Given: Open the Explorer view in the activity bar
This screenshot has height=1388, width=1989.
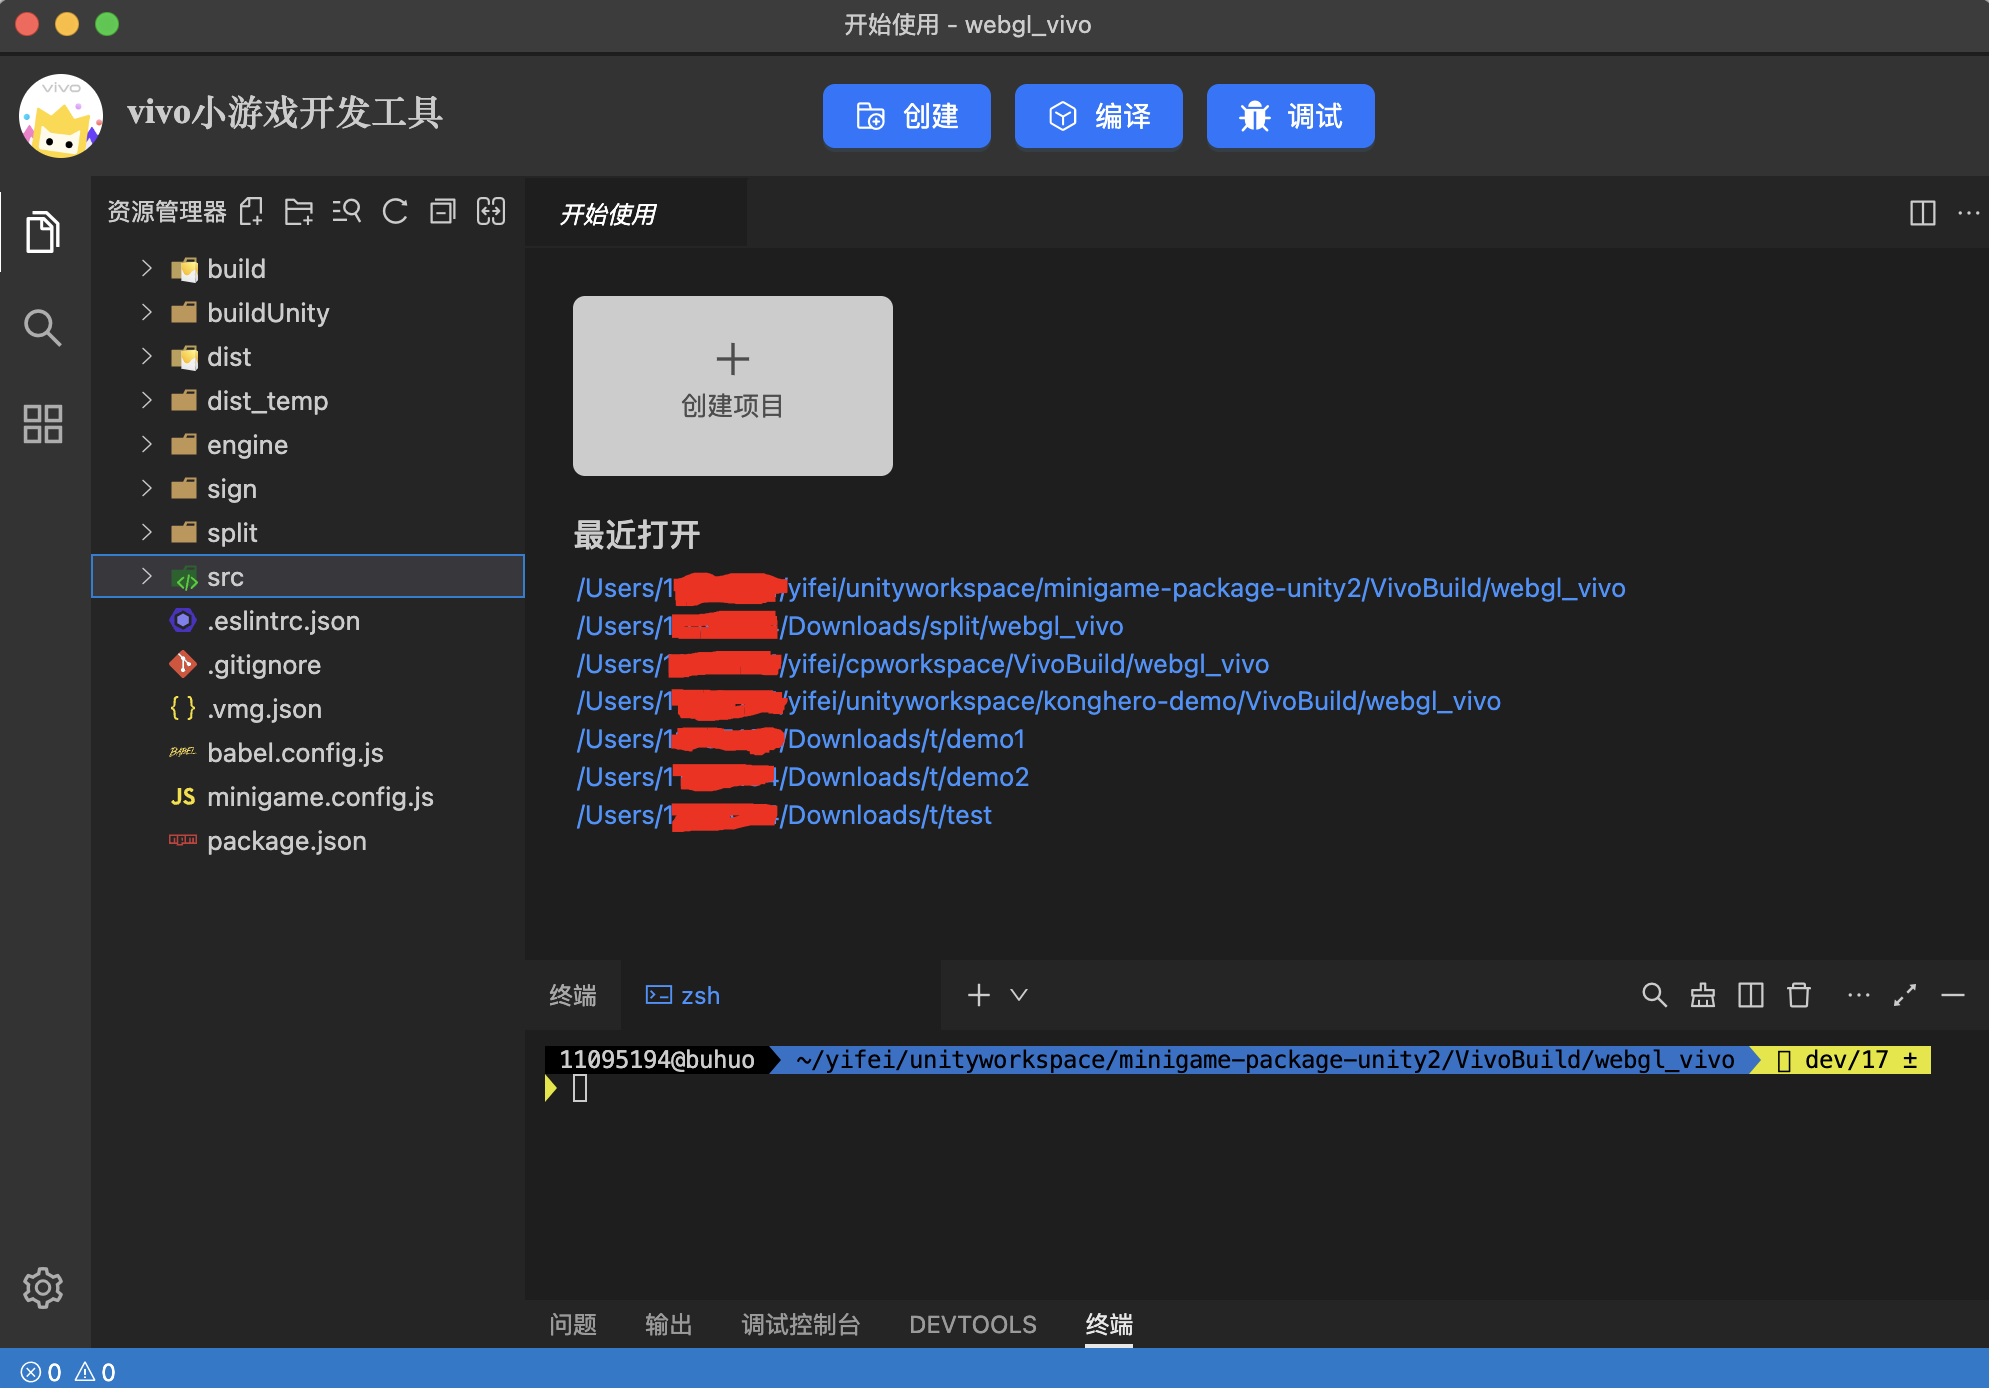Looking at the screenshot, I should (x=42, y=232).
